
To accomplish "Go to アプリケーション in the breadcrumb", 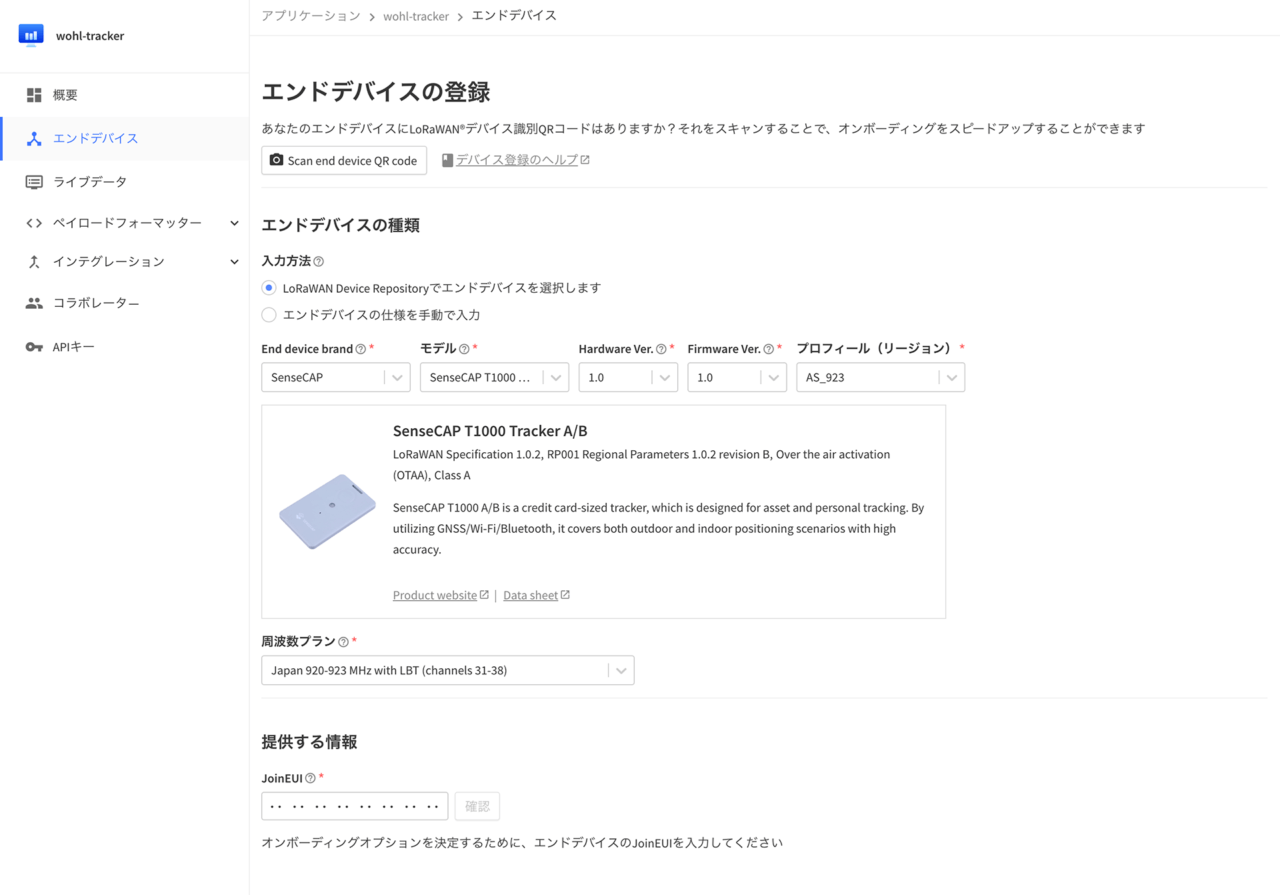I will 310,16.
